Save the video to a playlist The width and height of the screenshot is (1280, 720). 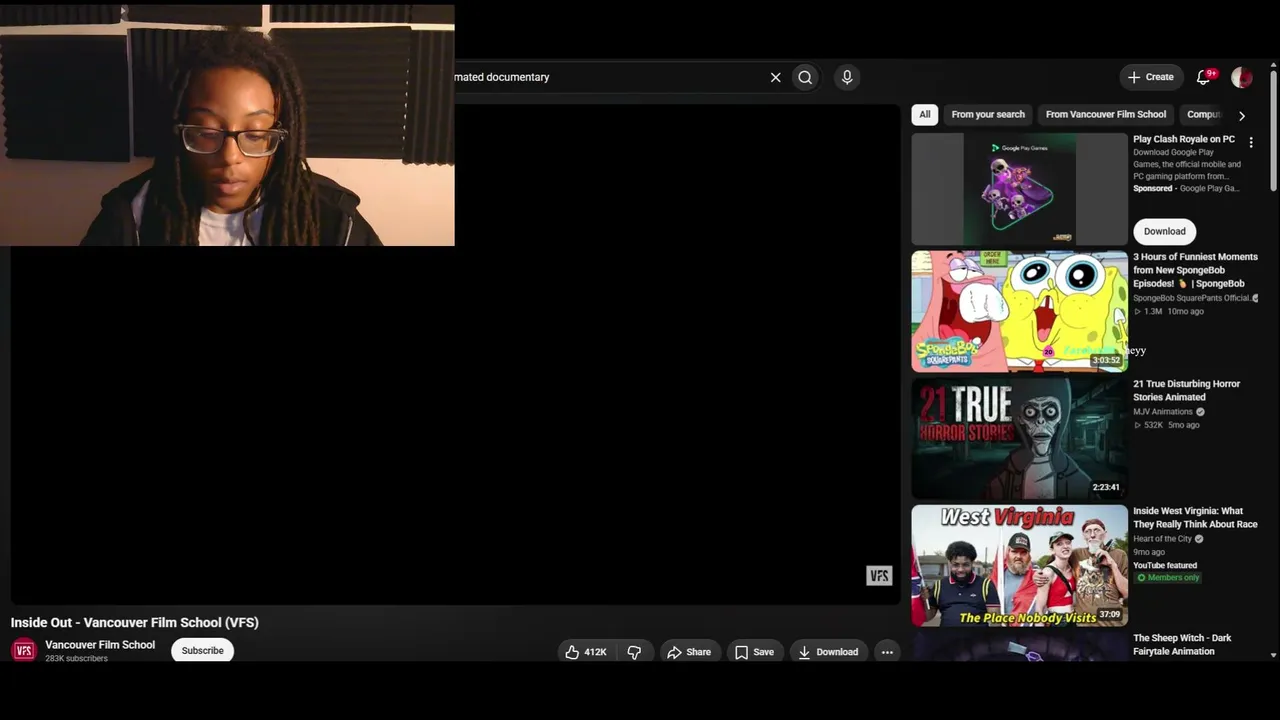point(754,652)
